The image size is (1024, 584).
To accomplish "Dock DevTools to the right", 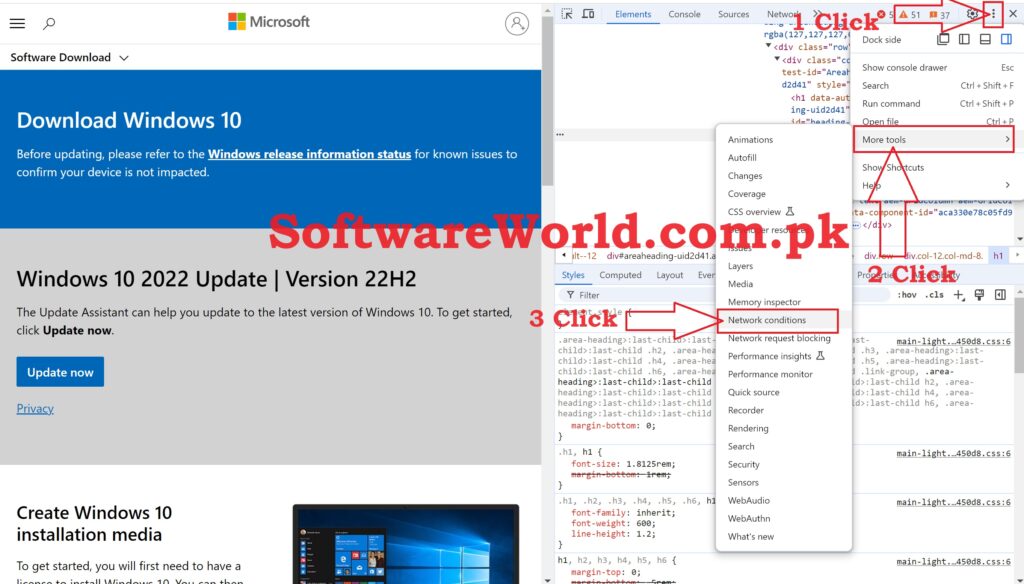I will pos(1006,39).
